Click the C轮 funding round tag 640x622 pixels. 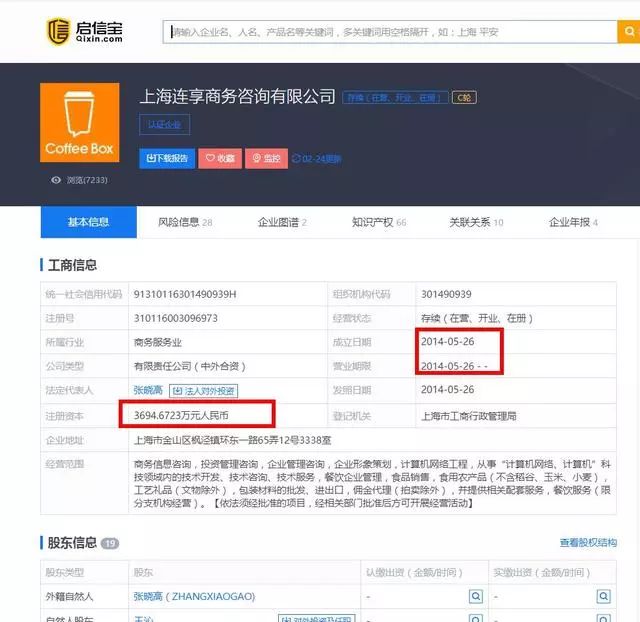[x=464, y=98]
